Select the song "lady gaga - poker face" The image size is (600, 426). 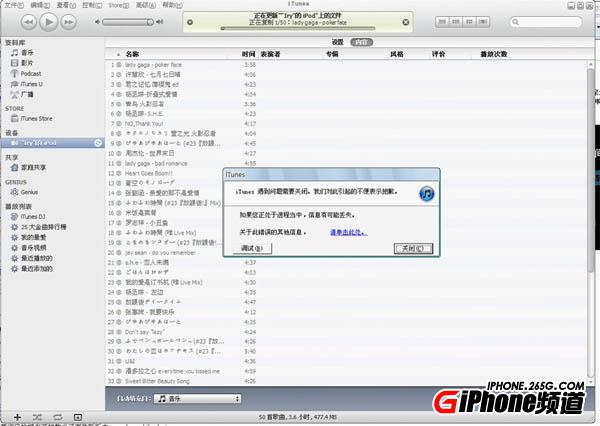(x=153, y=65)
